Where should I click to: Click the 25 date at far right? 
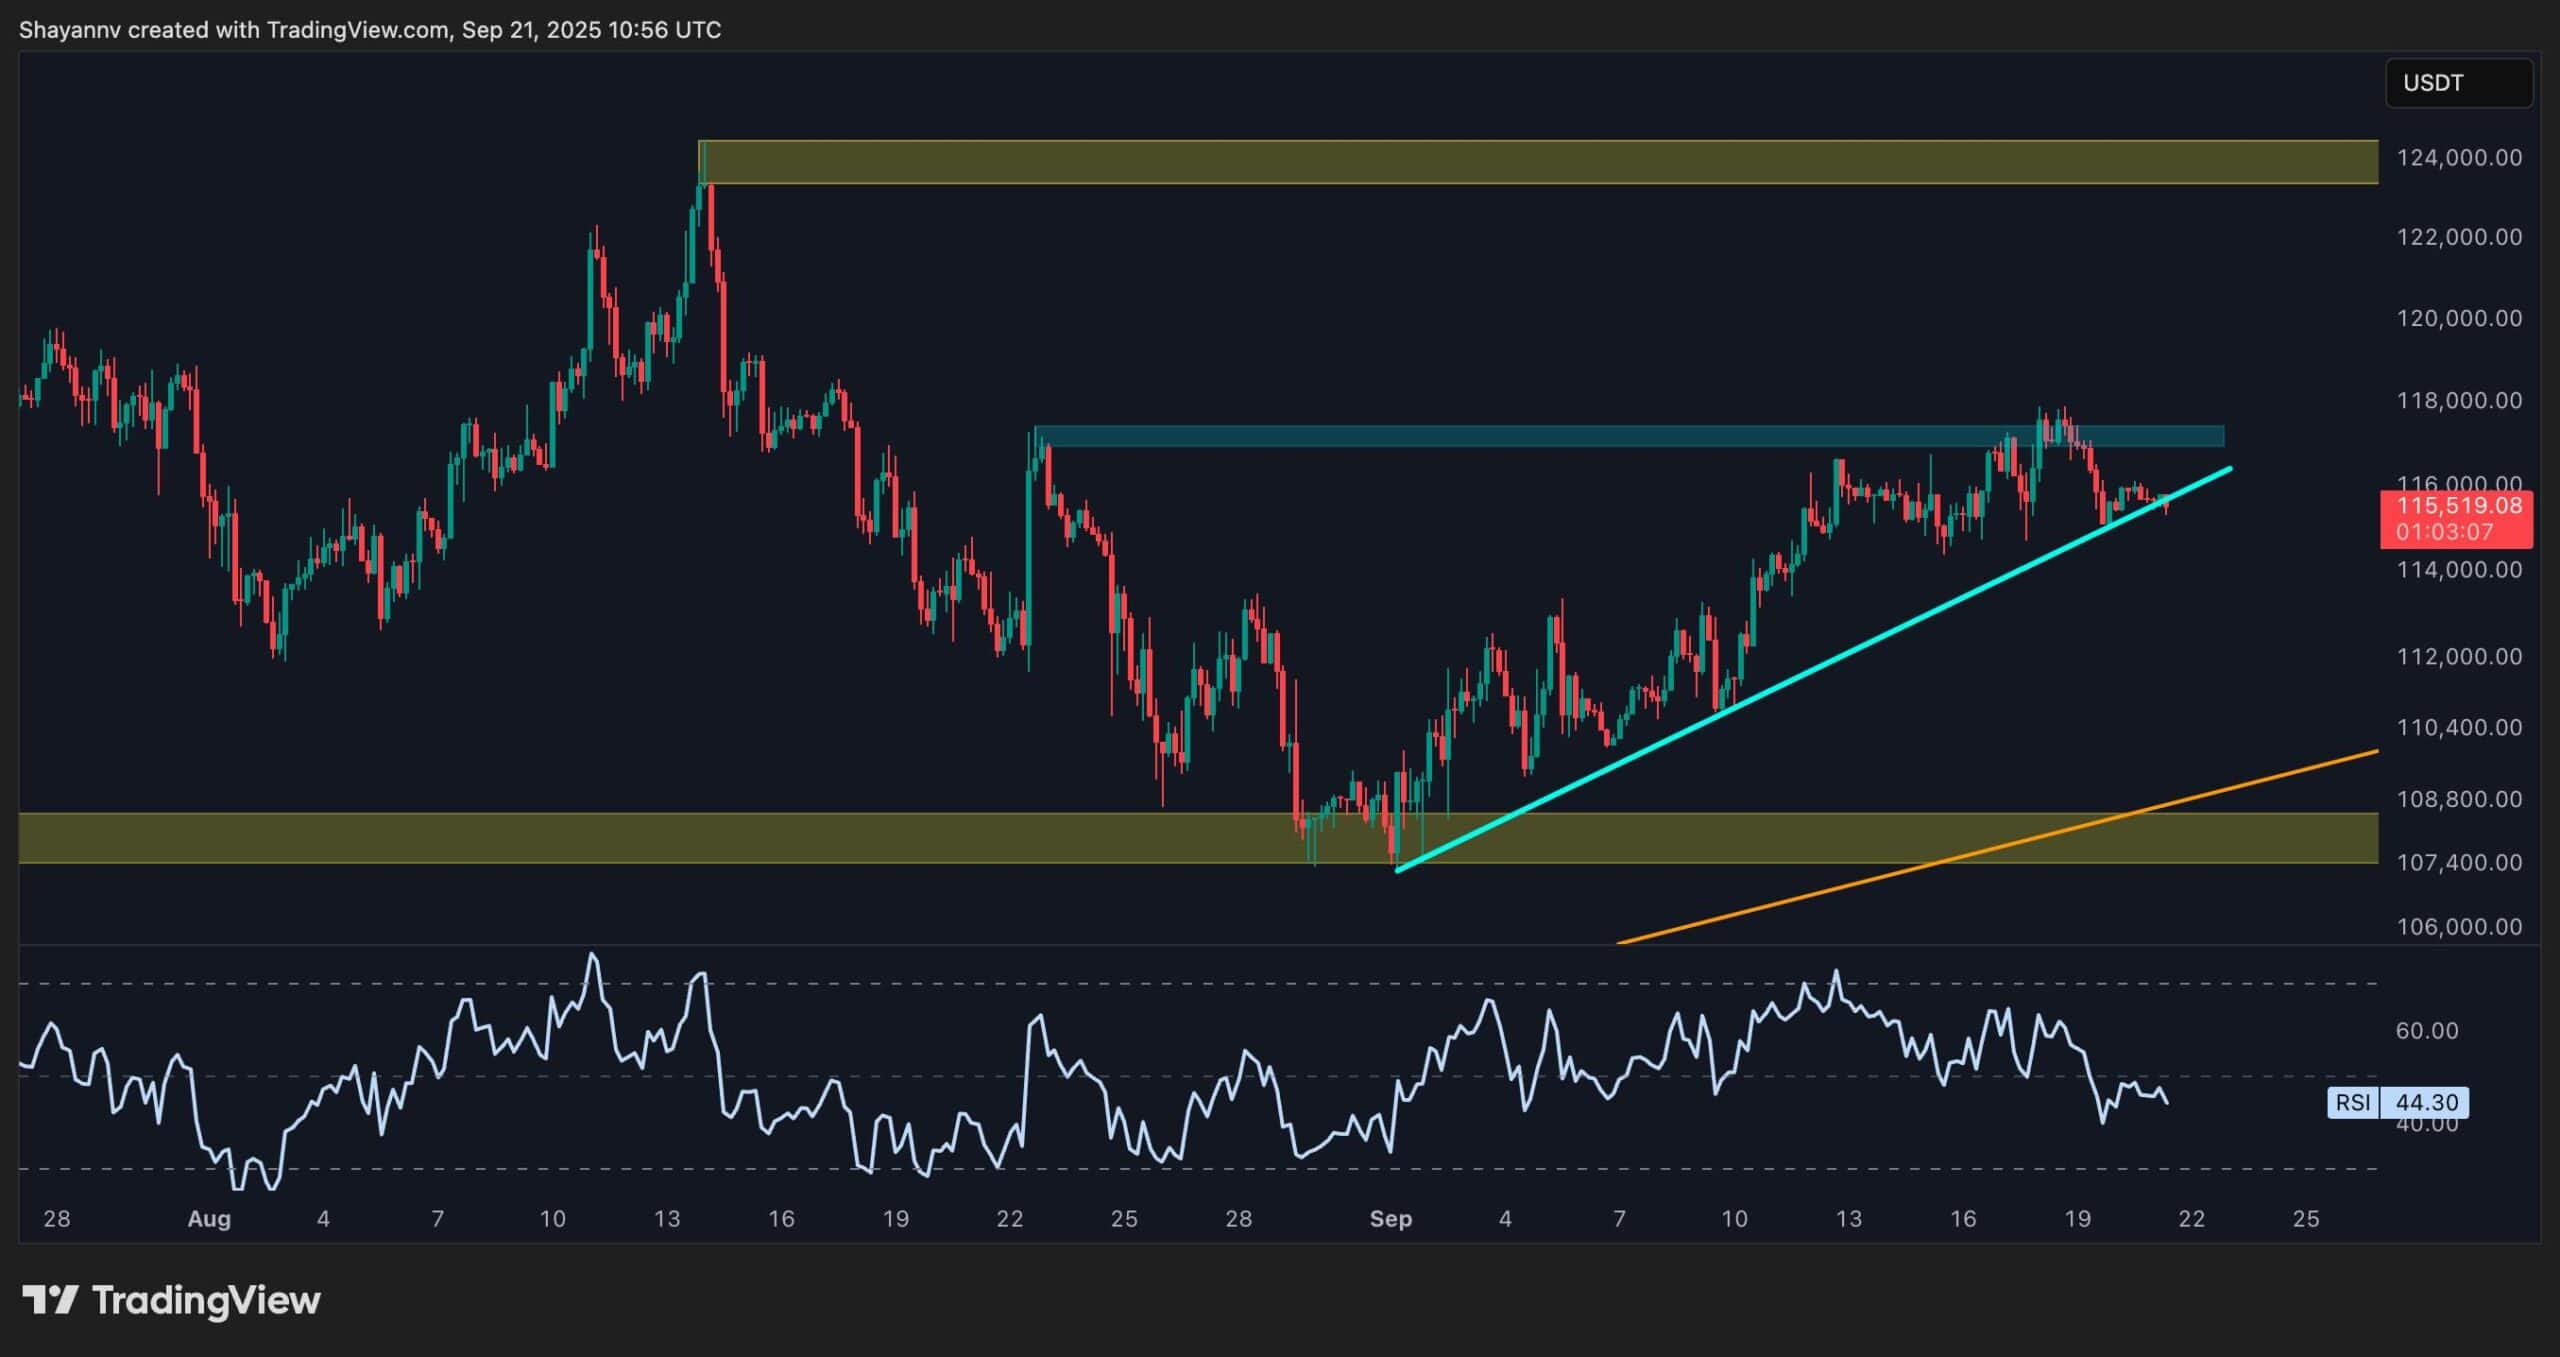2305,1219
